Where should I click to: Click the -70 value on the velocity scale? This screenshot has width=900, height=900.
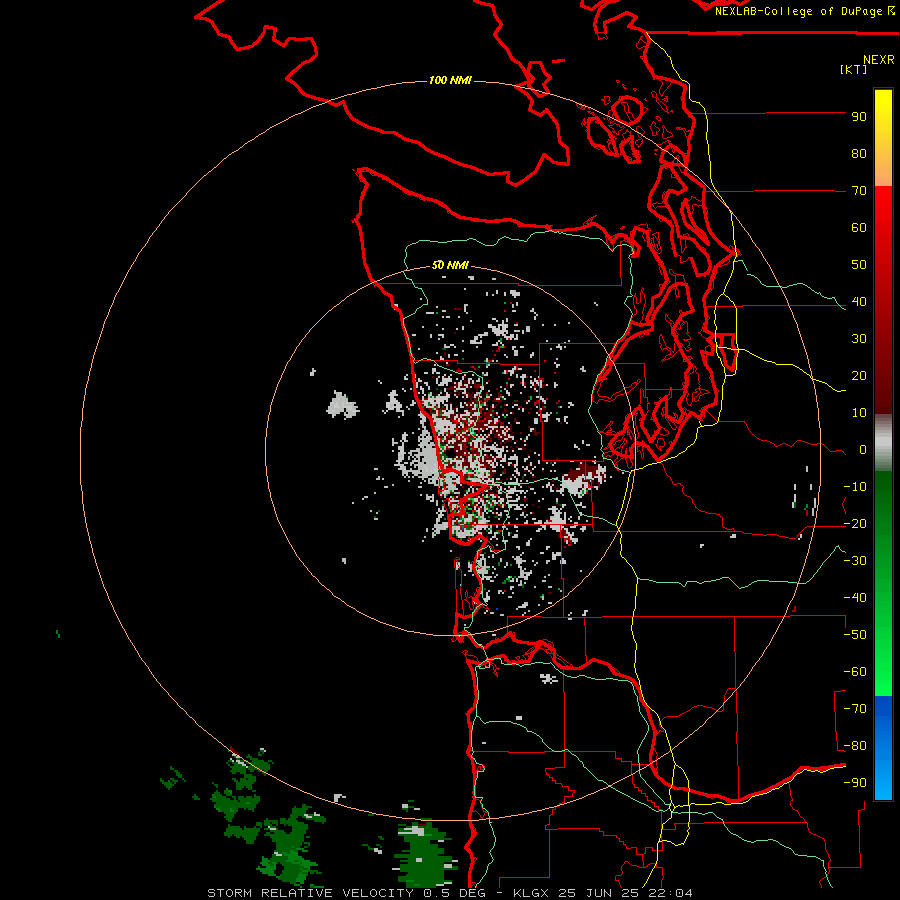coord(855,709)
